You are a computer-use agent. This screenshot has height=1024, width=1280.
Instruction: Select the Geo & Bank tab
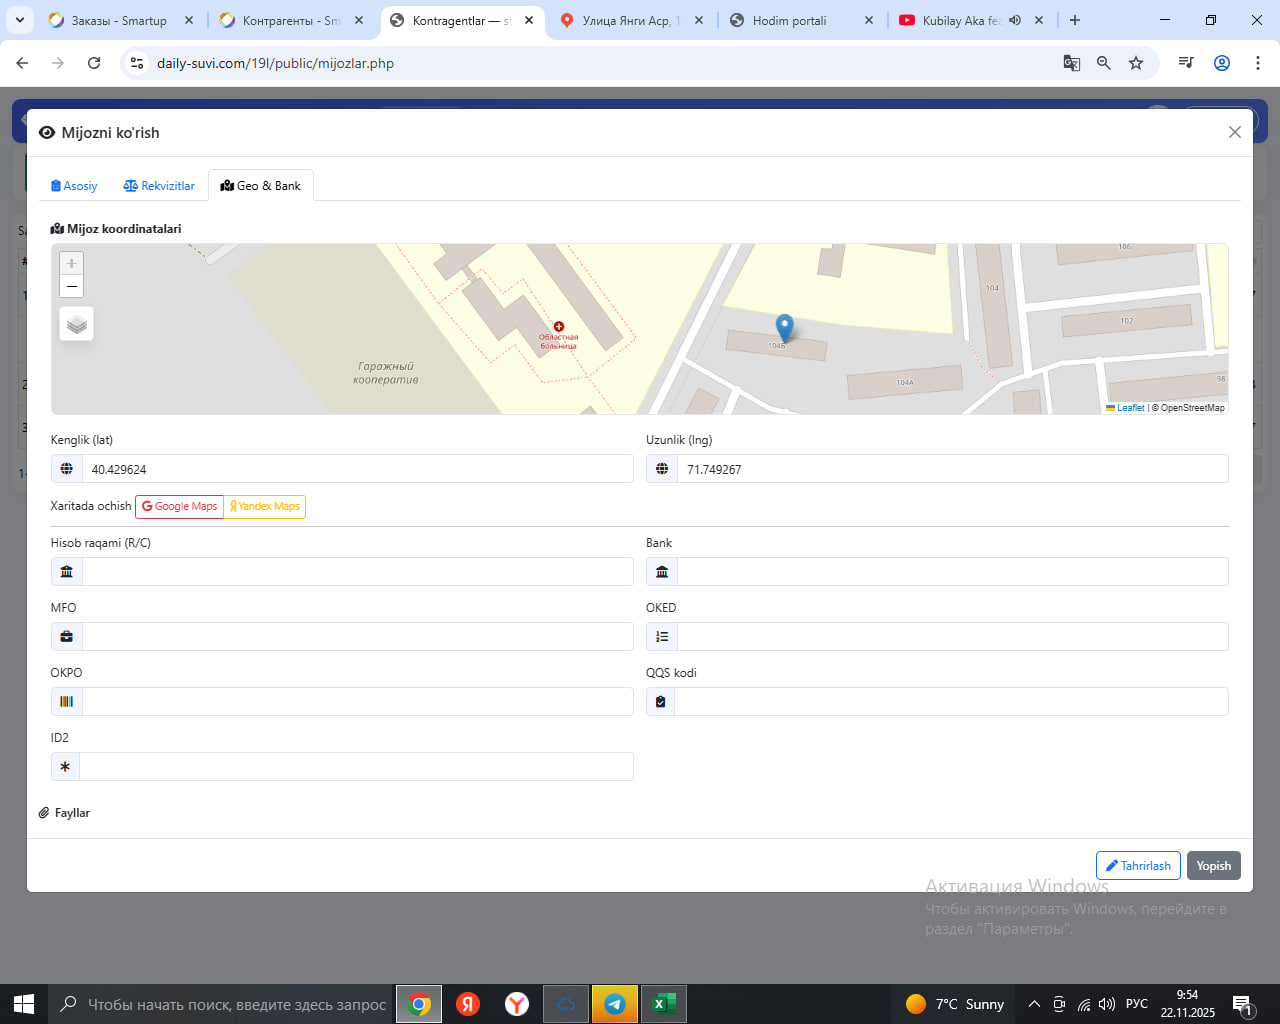click(x=261, y=186)
